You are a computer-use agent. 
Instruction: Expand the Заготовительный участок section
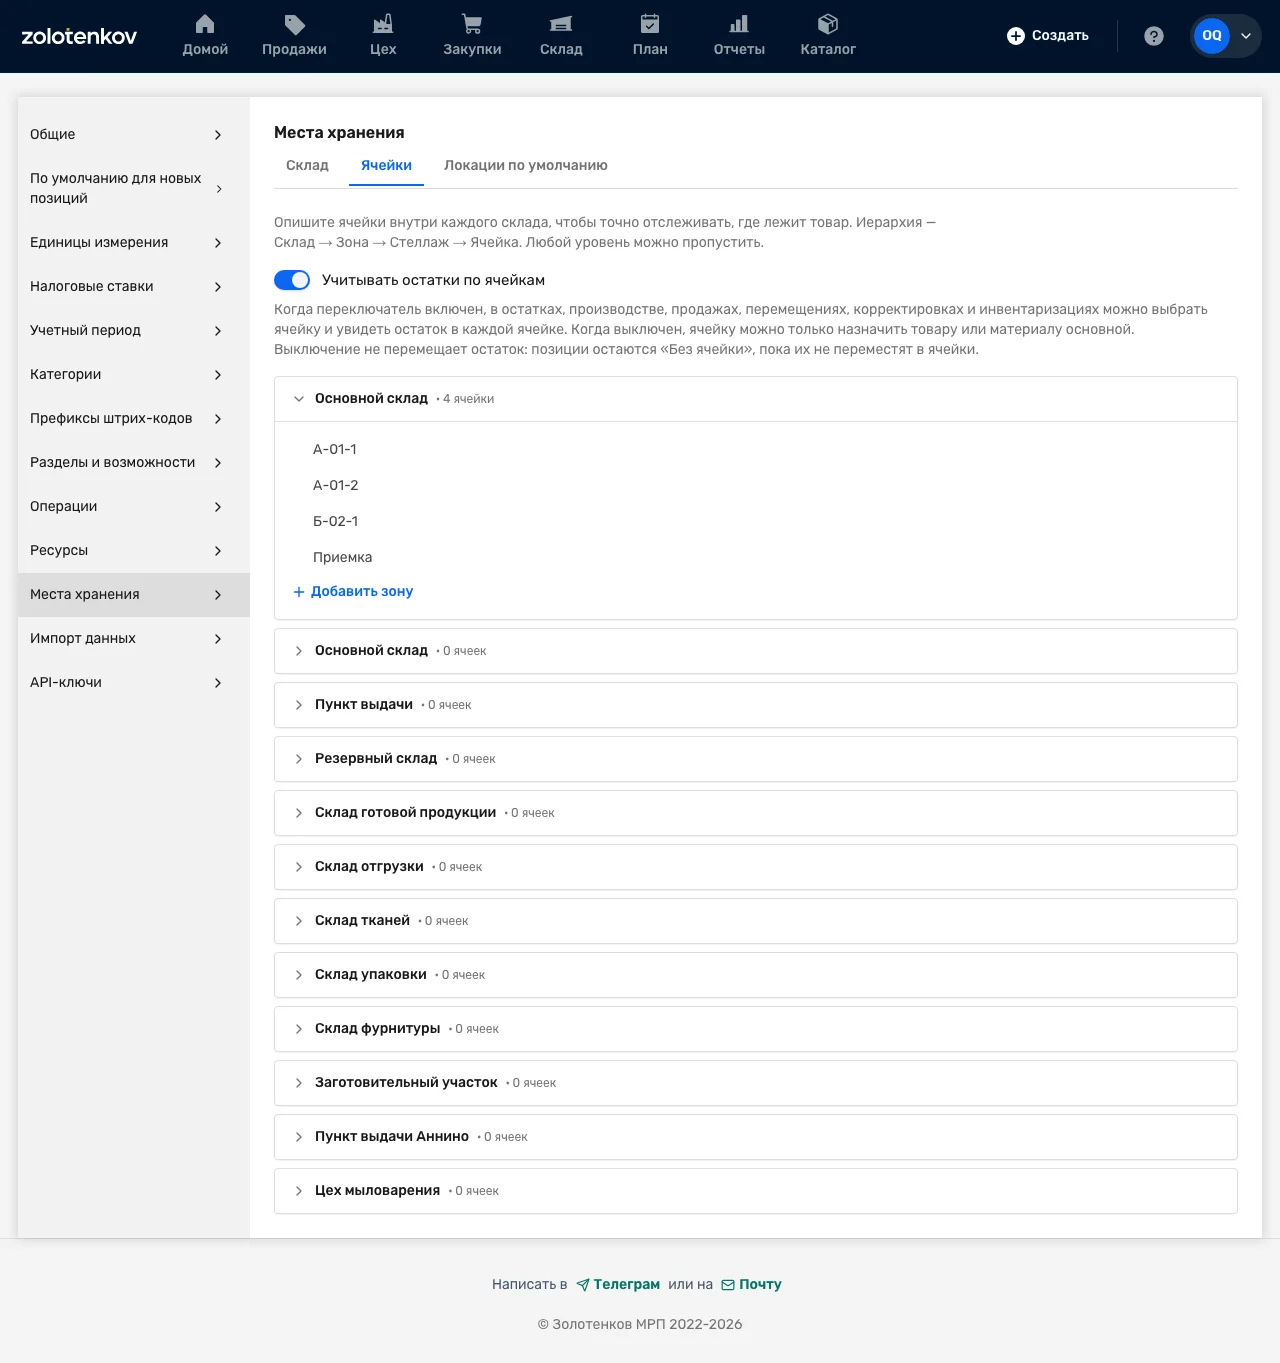pos(756,1083)
